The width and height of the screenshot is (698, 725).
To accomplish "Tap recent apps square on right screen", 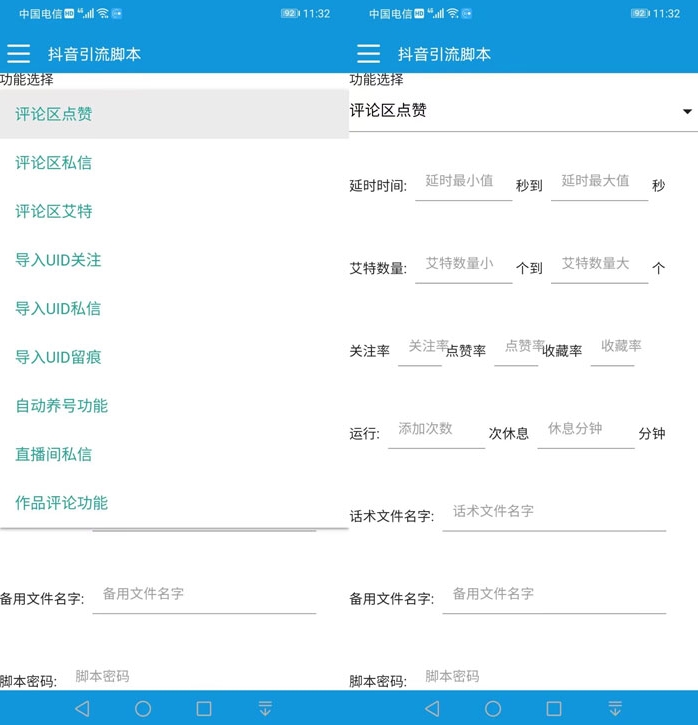I will [554, 708].
